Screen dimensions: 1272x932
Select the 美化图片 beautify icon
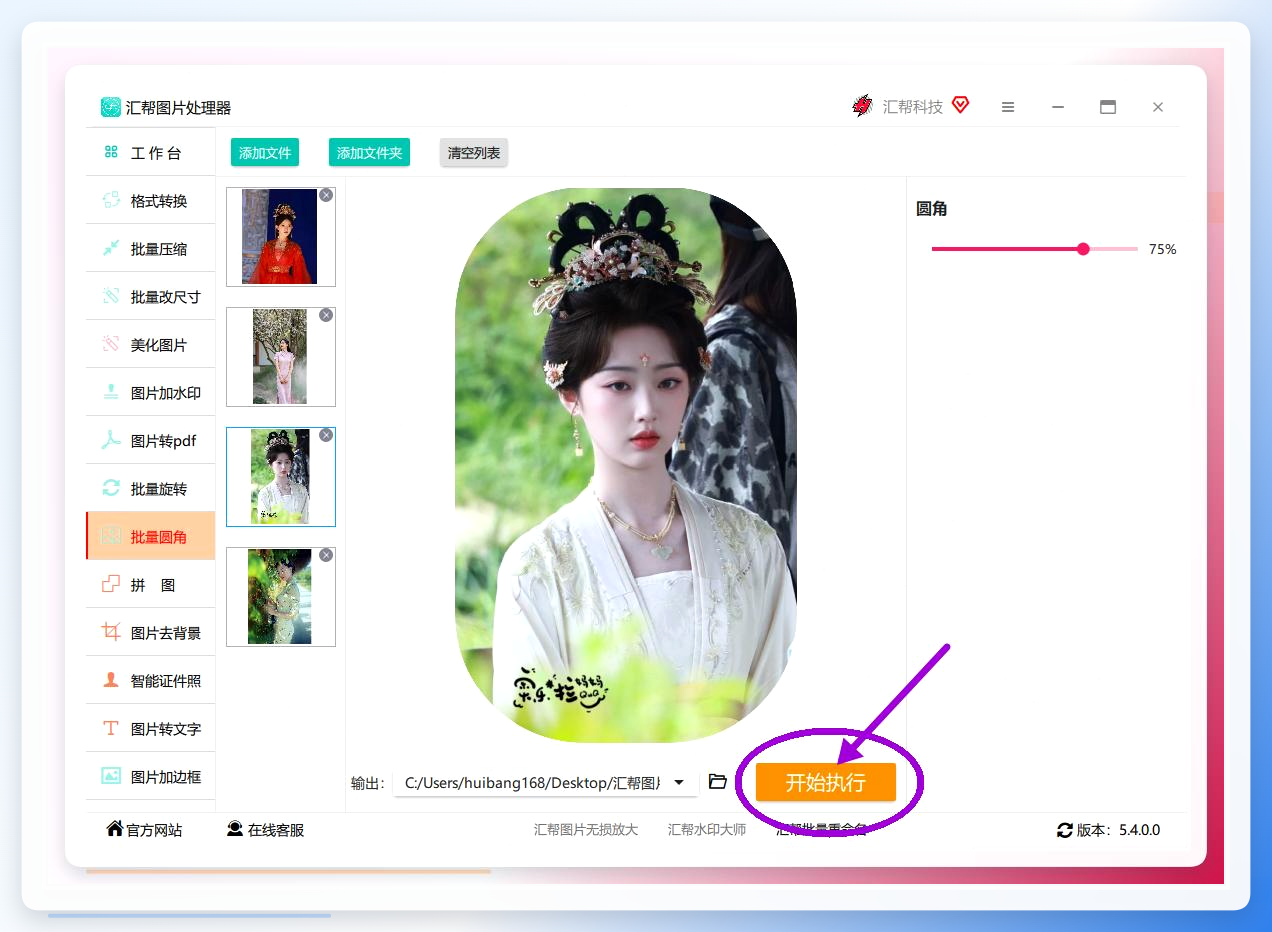point(111,345)
